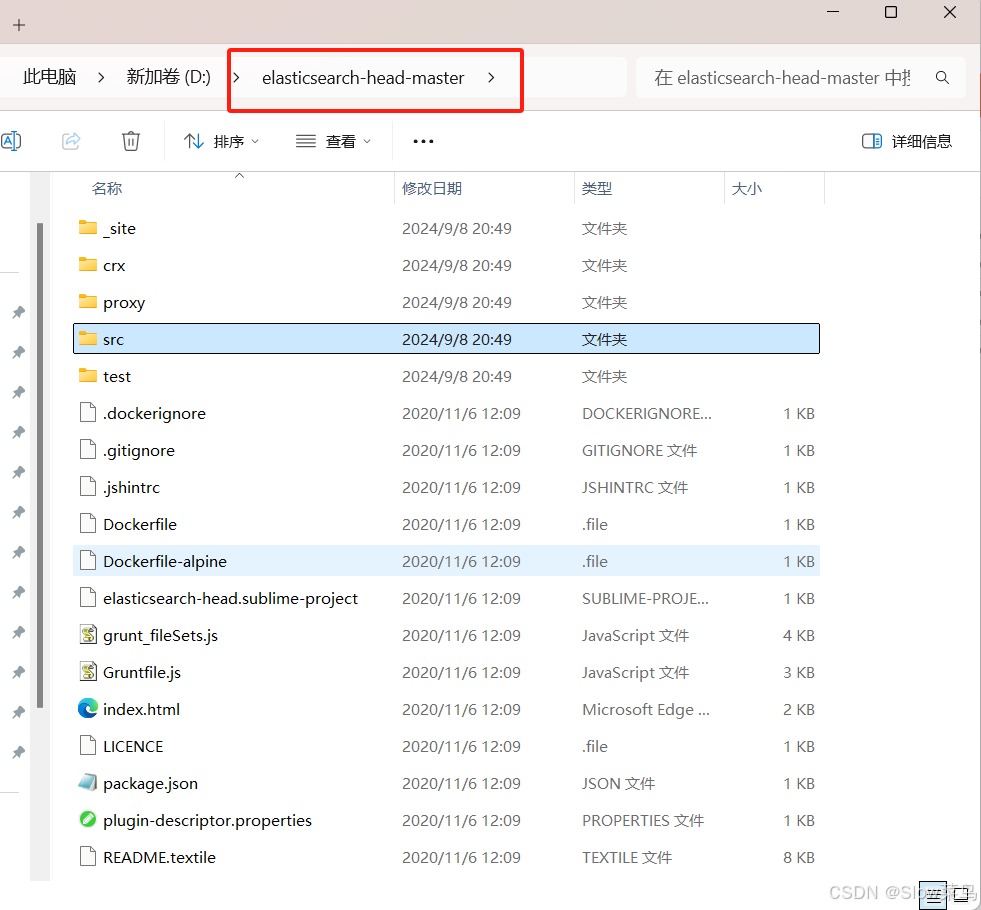Open the 查看 view dropdown
981x910 pixels.
(333, 141)
